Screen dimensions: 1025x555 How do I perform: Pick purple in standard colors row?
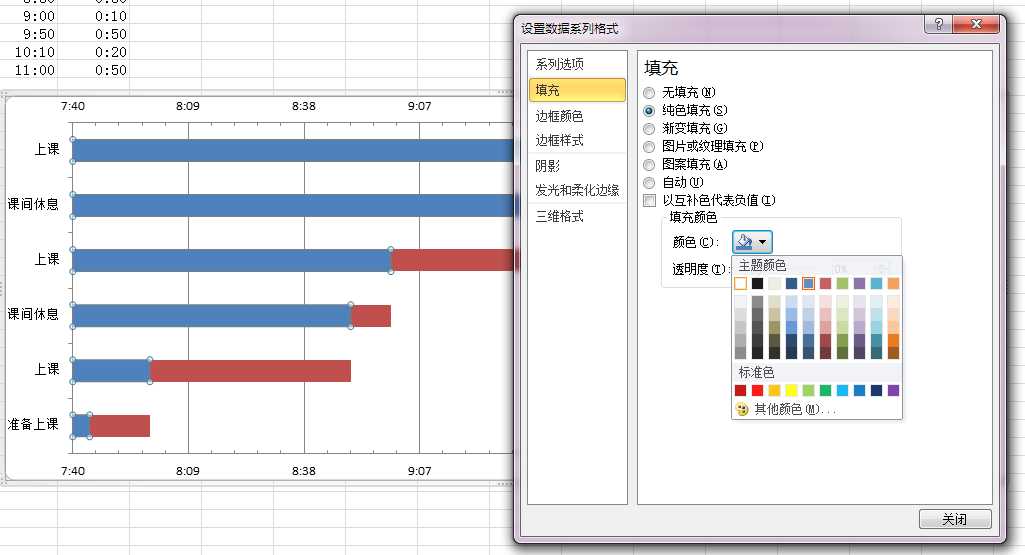coord(894,390)
